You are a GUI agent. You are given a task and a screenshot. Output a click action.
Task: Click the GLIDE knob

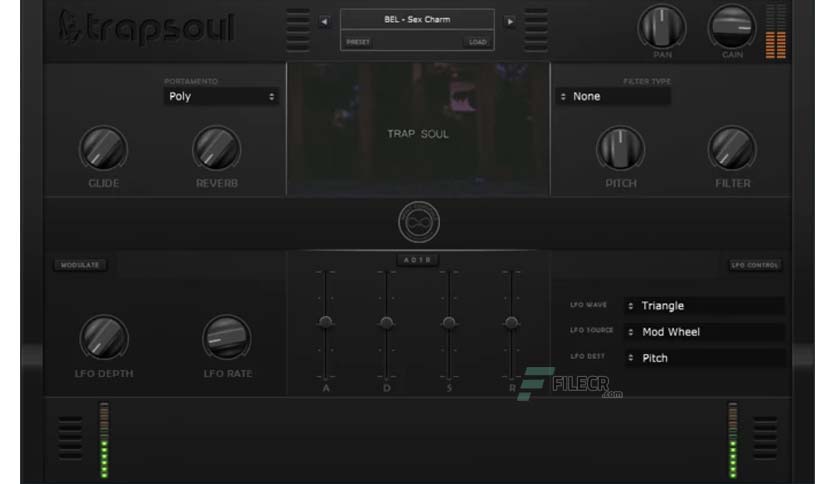coord(103,149)
